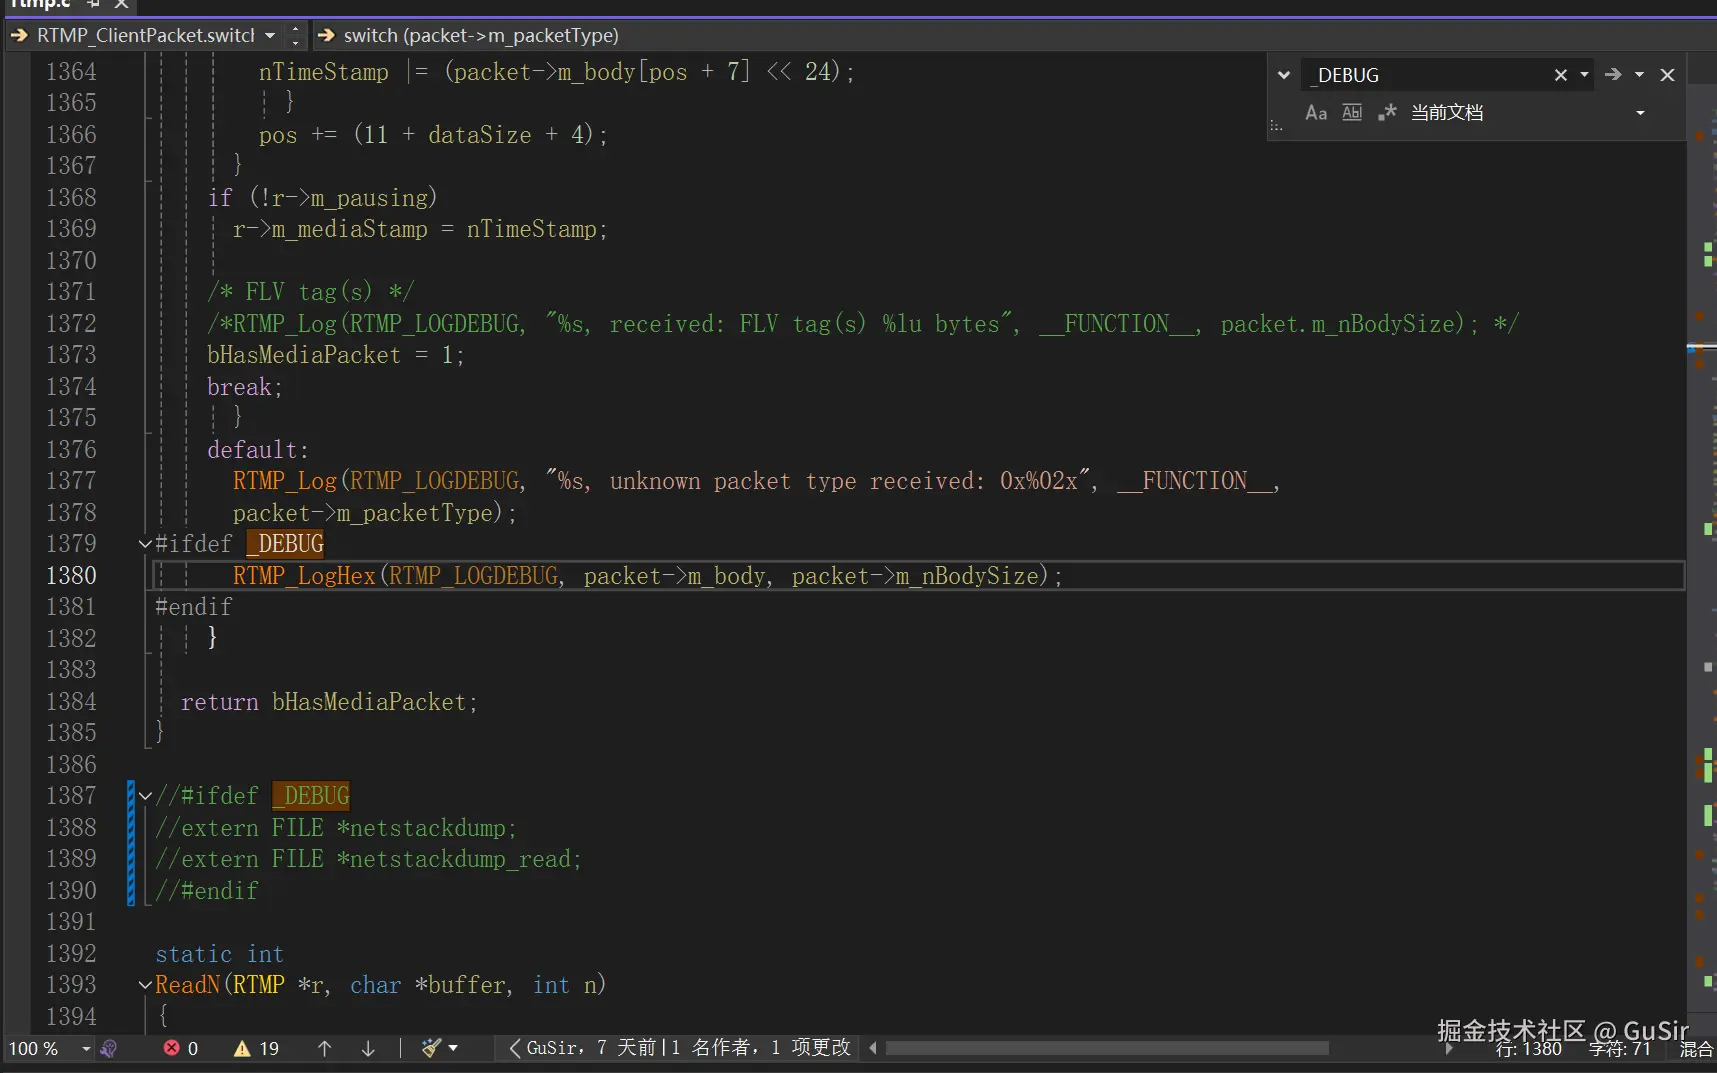1717x1073 pixels.
Task: Open the RTMP_ClientPacket.switch scope dropdown
Action: click(270, 36)
